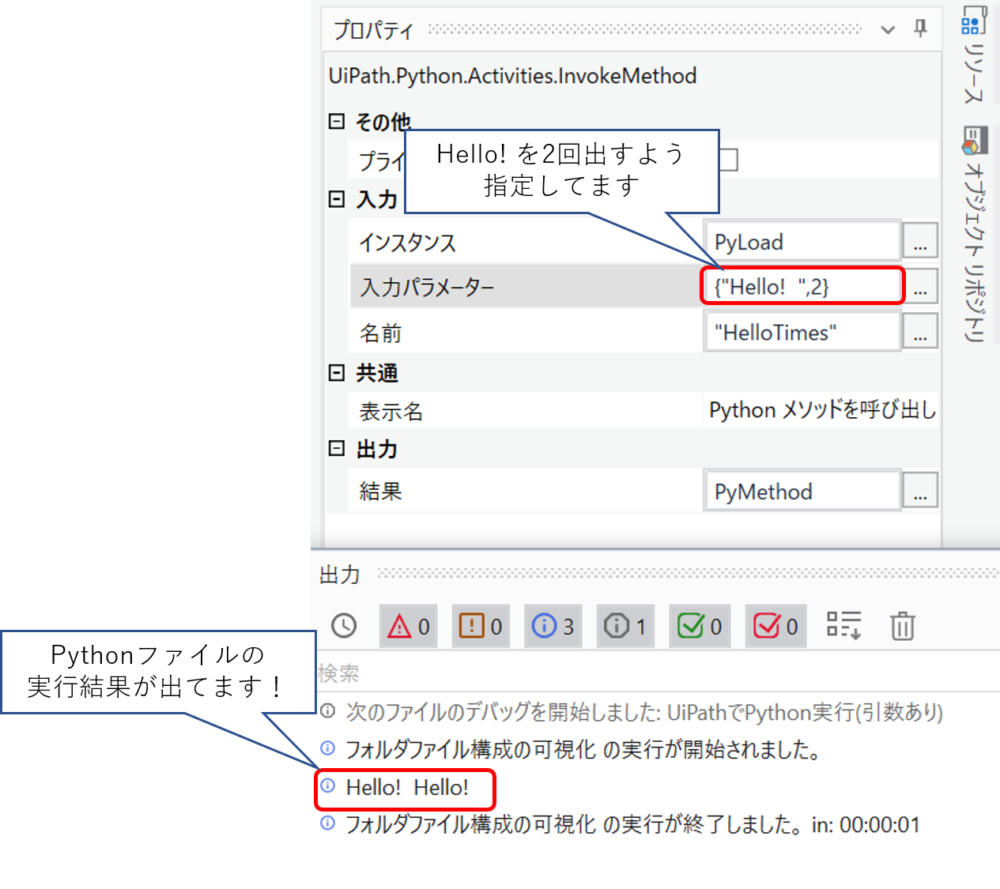The image size is (1000, 889).
Task: Toggle timestamps in the output panel
Action: (x=344, y=625)
